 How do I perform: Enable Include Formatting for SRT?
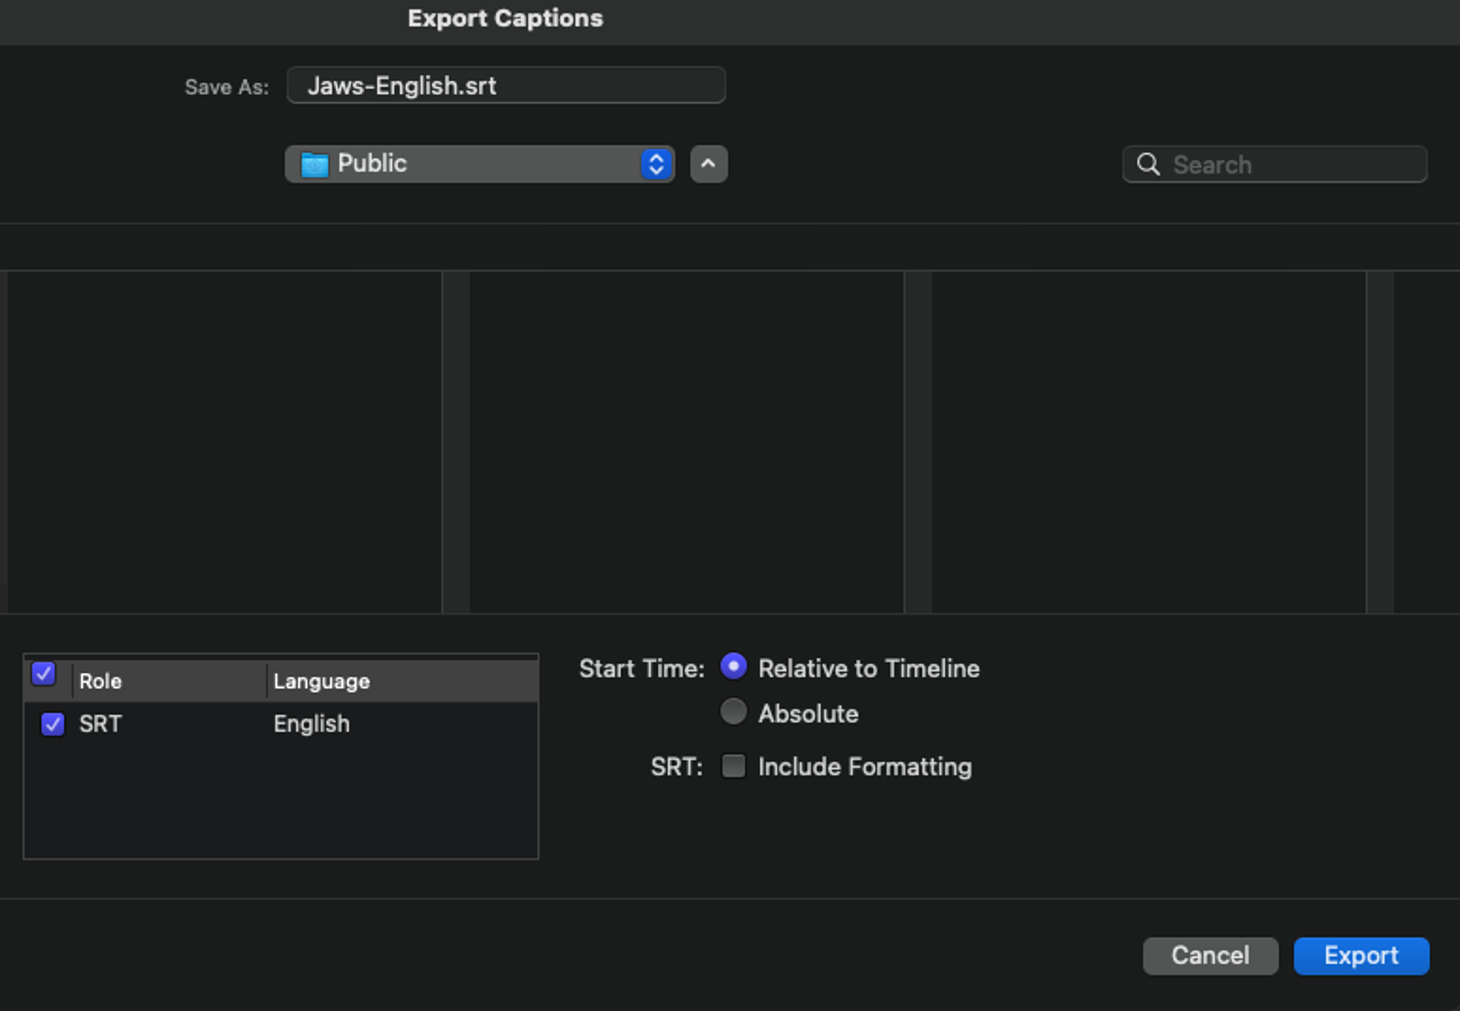[734, 767]
